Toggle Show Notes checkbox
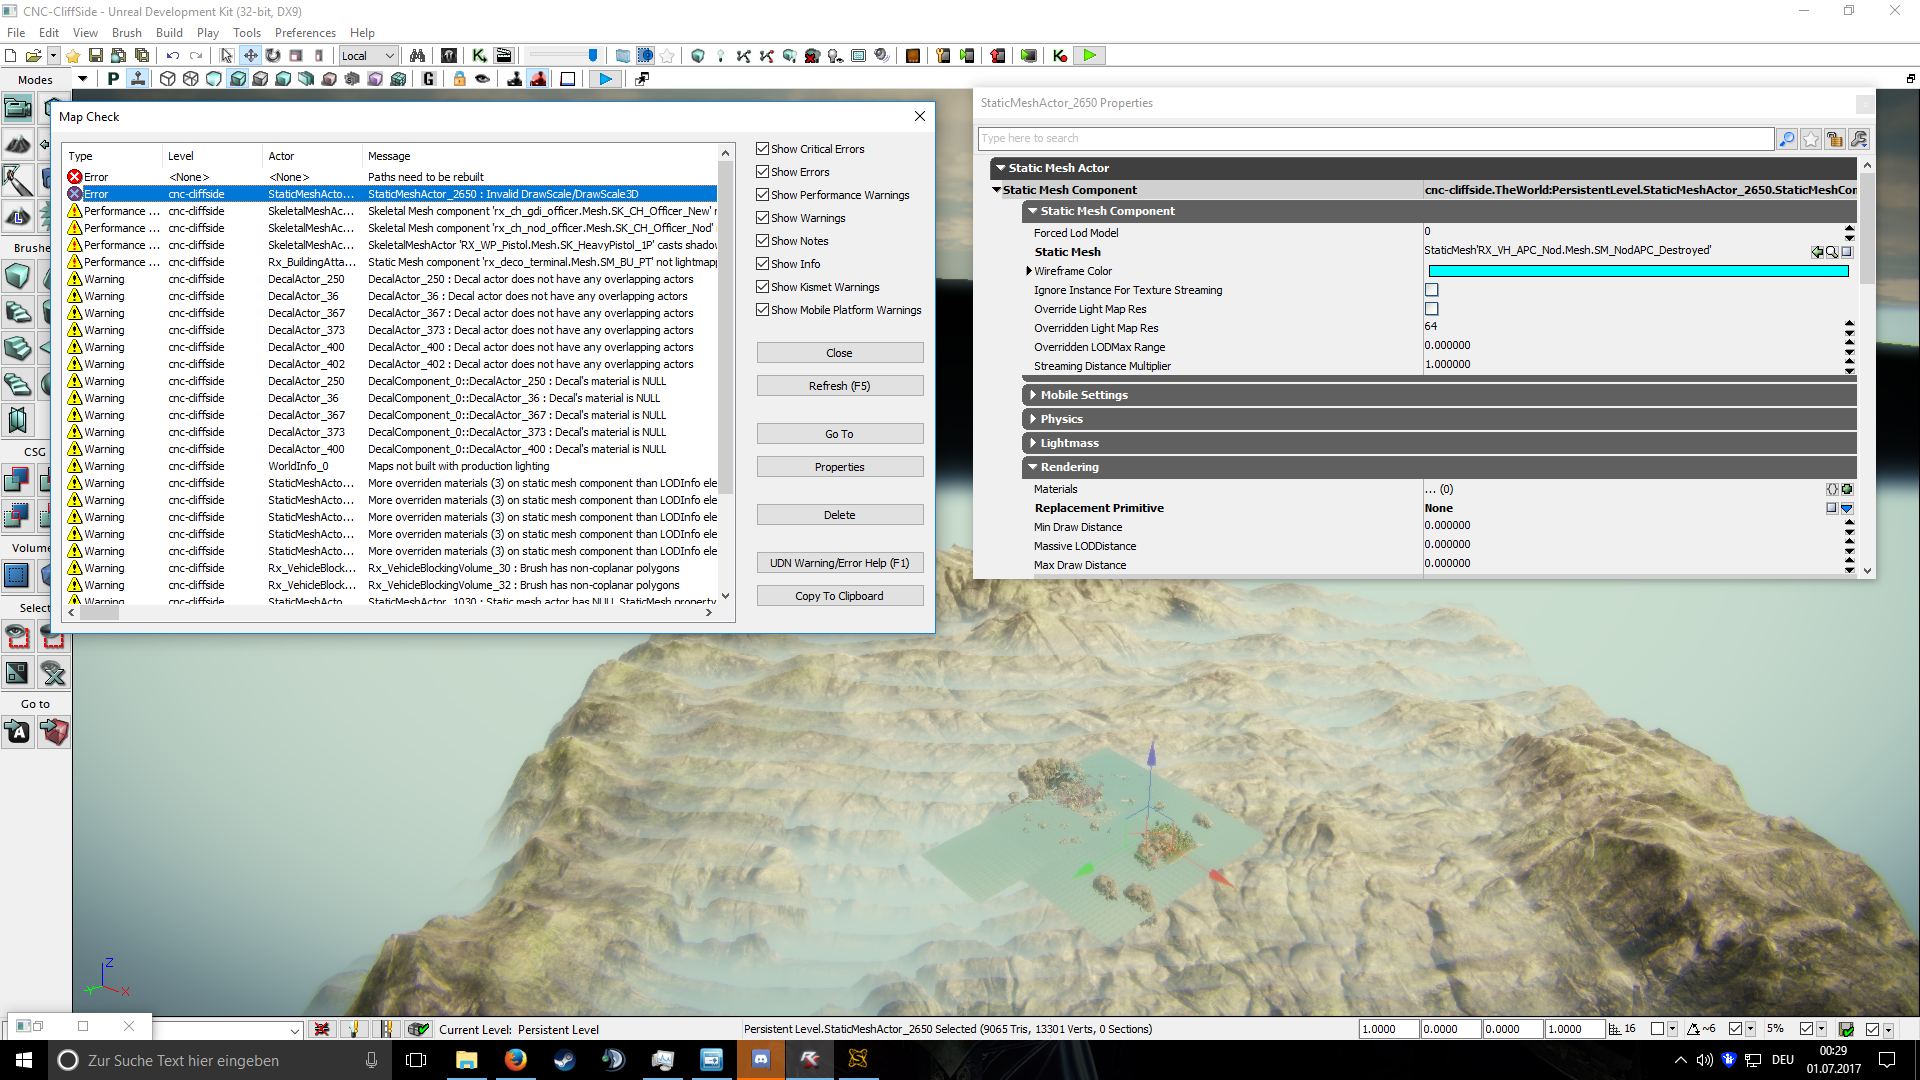Image resolution: width=1920 pixels, height=1080 pixels. pyautogui.click(x=763, y=241)
